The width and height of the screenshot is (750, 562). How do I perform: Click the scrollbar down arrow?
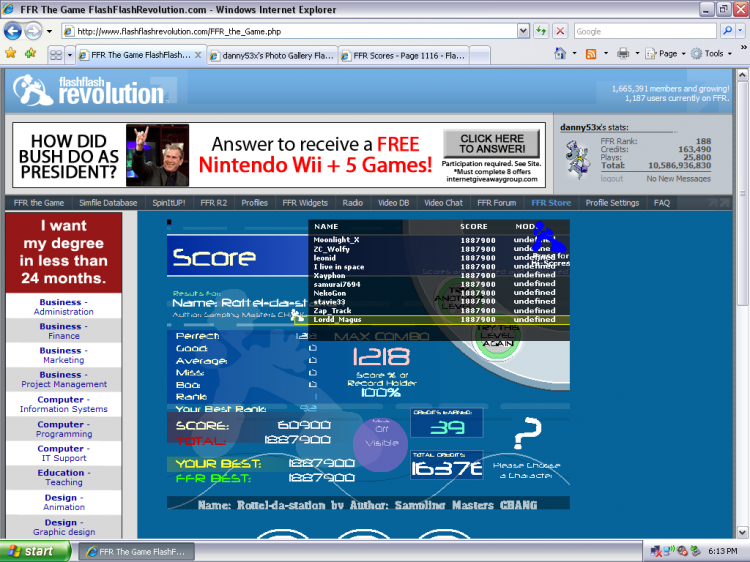tap(742, 531)
